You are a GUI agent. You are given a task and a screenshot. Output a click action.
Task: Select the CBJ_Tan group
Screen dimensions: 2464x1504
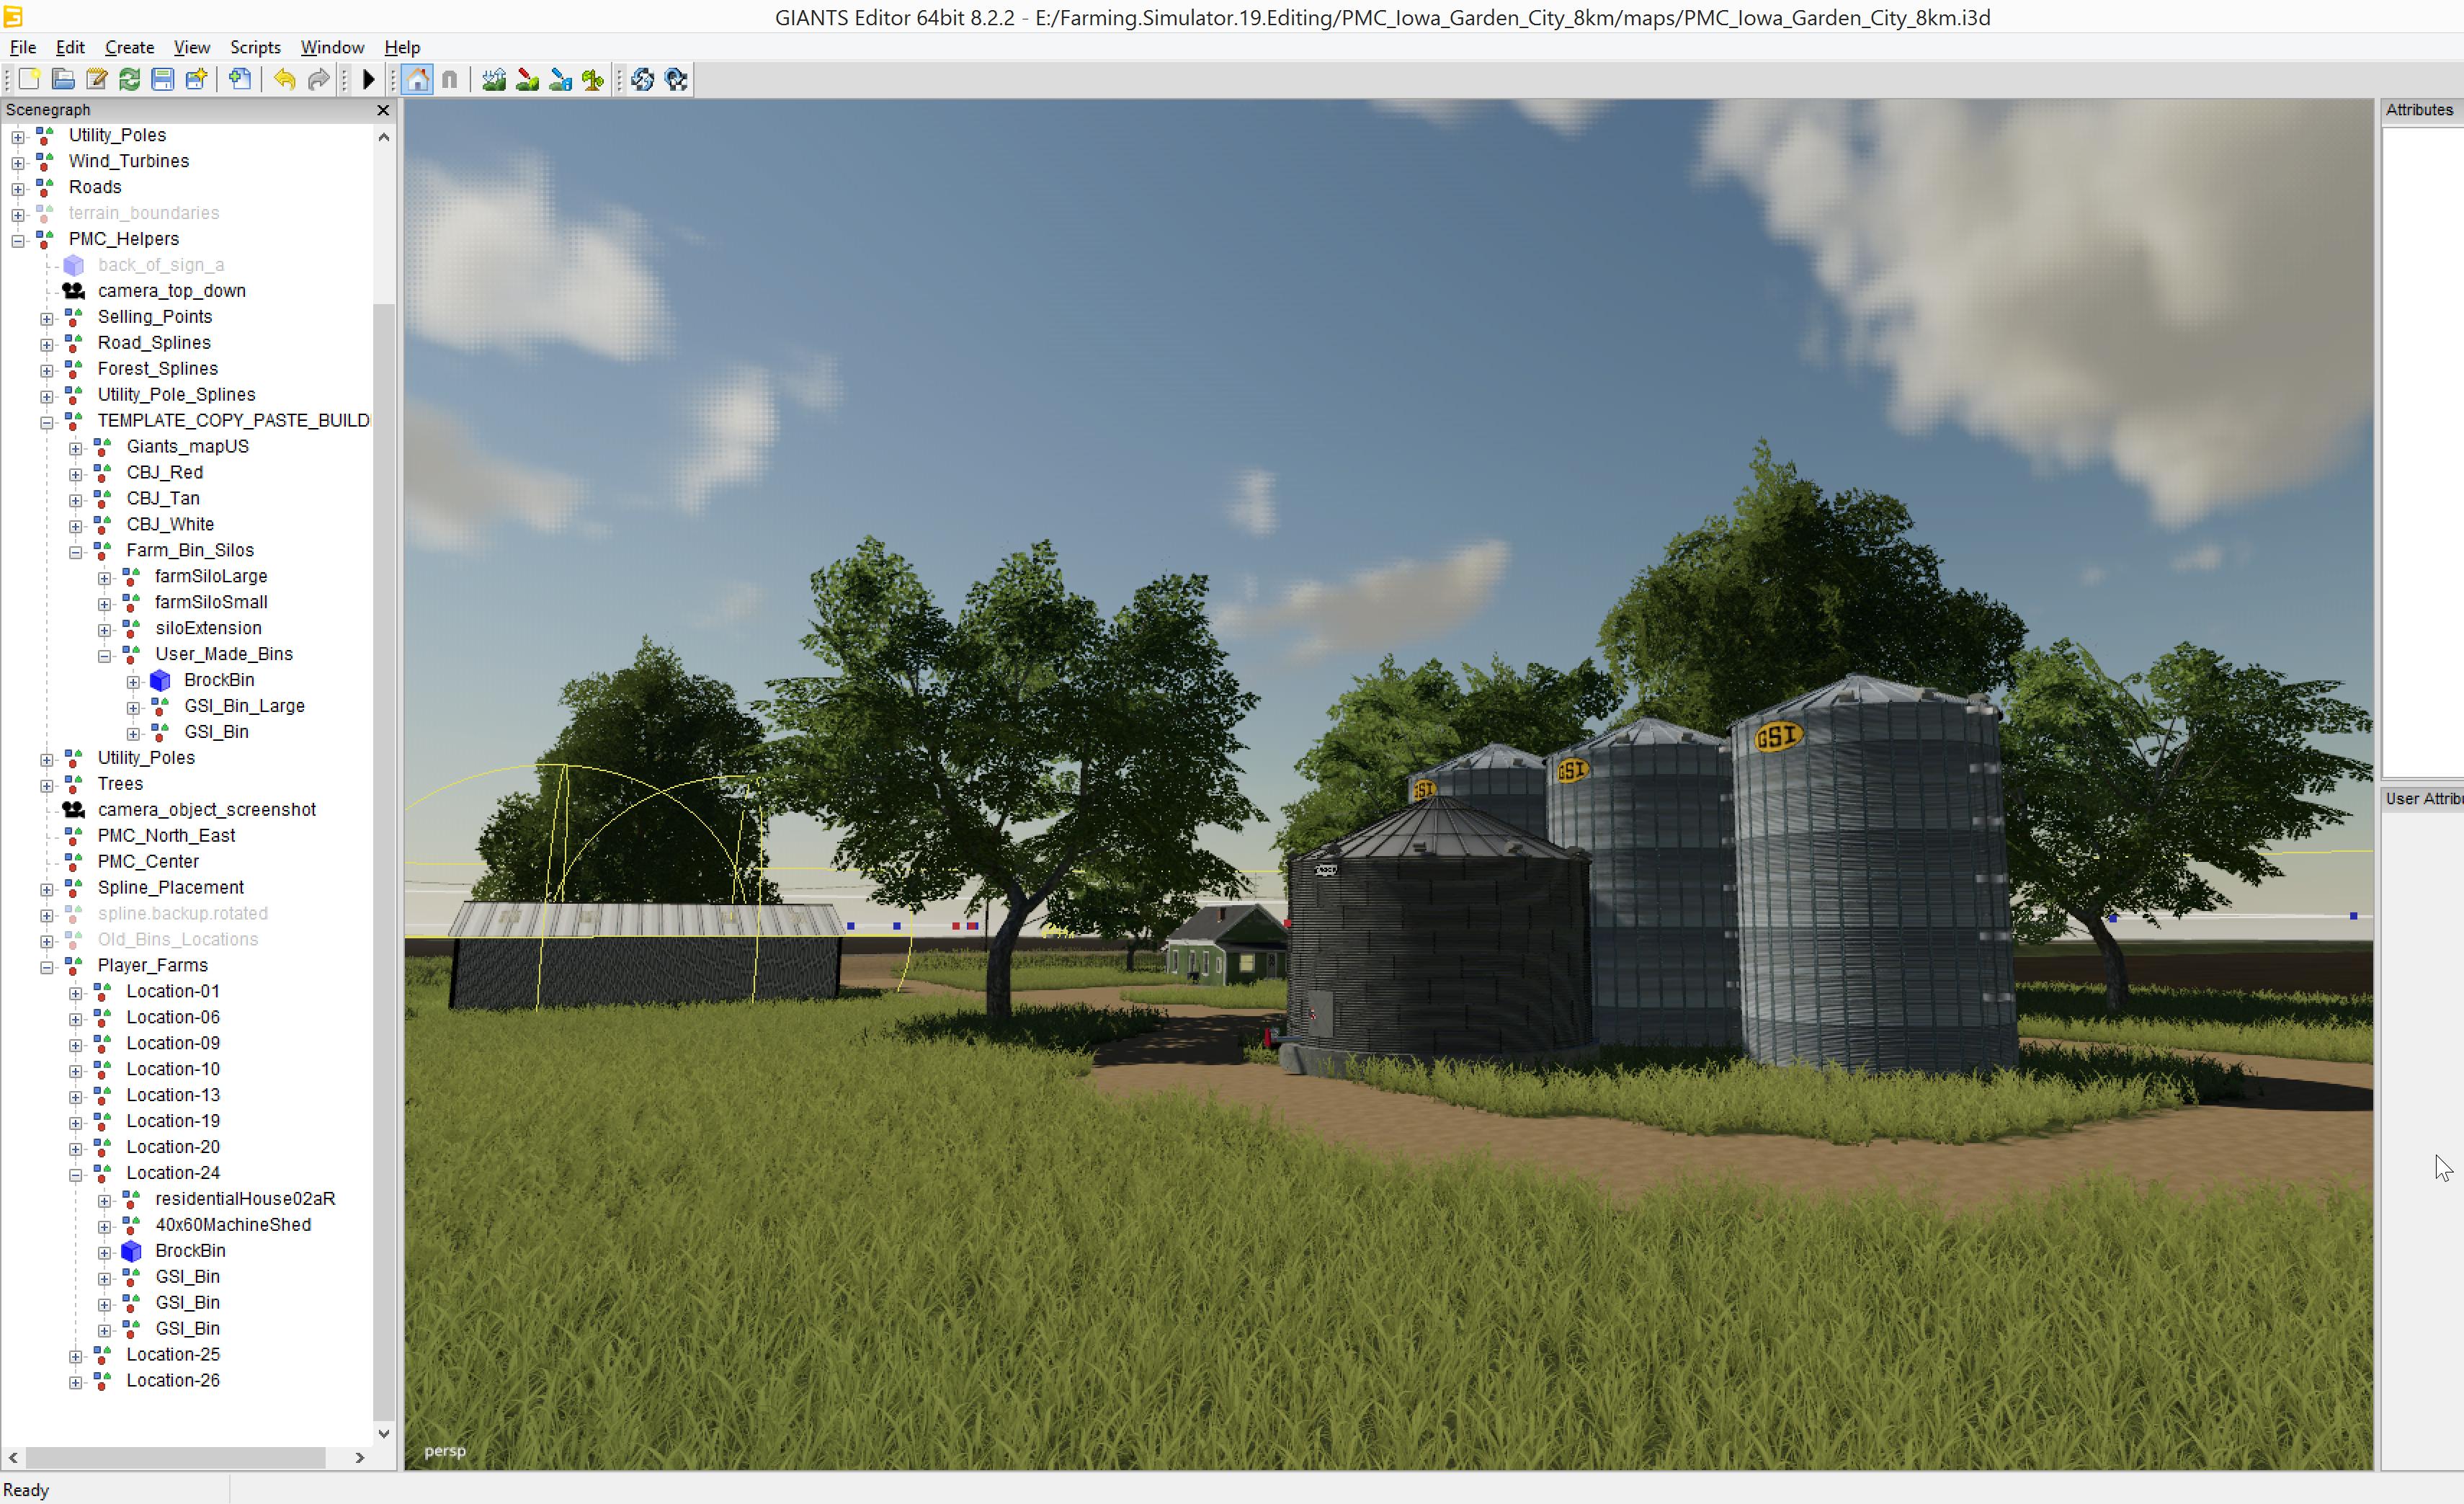tap(163, 499)
